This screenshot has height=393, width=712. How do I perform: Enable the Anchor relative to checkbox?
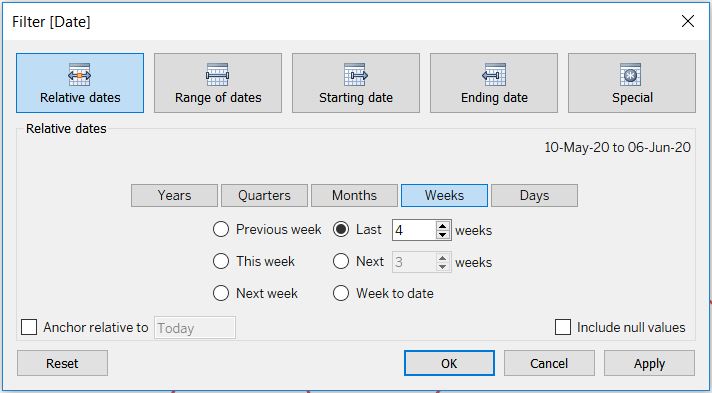29,327
